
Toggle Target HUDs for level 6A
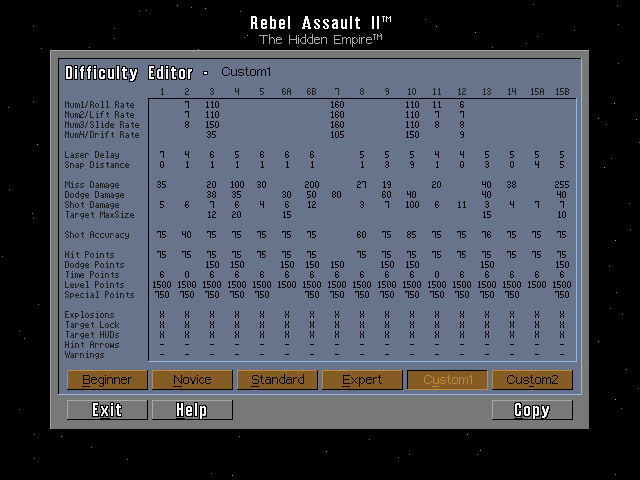(x=287, y=335)
